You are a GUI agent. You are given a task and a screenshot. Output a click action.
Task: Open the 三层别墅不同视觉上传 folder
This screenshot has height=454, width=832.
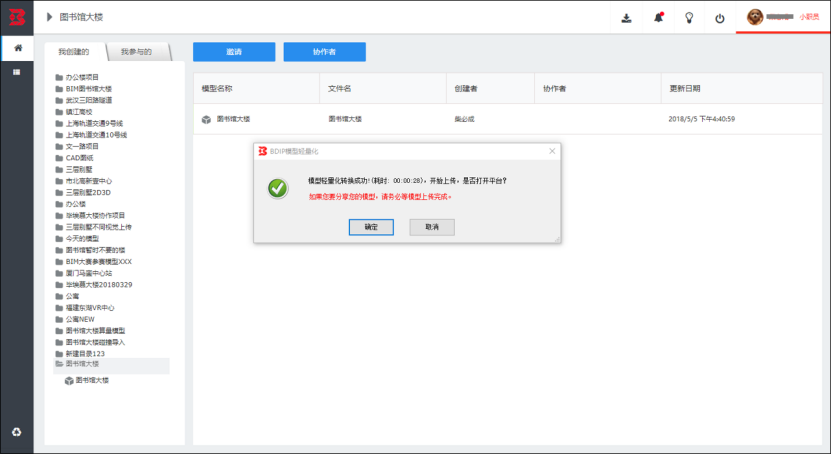coord(99,227)
